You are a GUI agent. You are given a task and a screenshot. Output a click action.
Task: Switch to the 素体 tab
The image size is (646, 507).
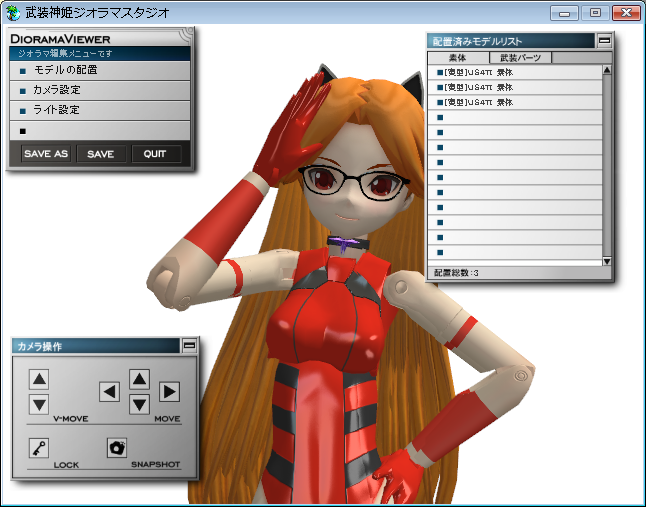[x=458, y=57]
